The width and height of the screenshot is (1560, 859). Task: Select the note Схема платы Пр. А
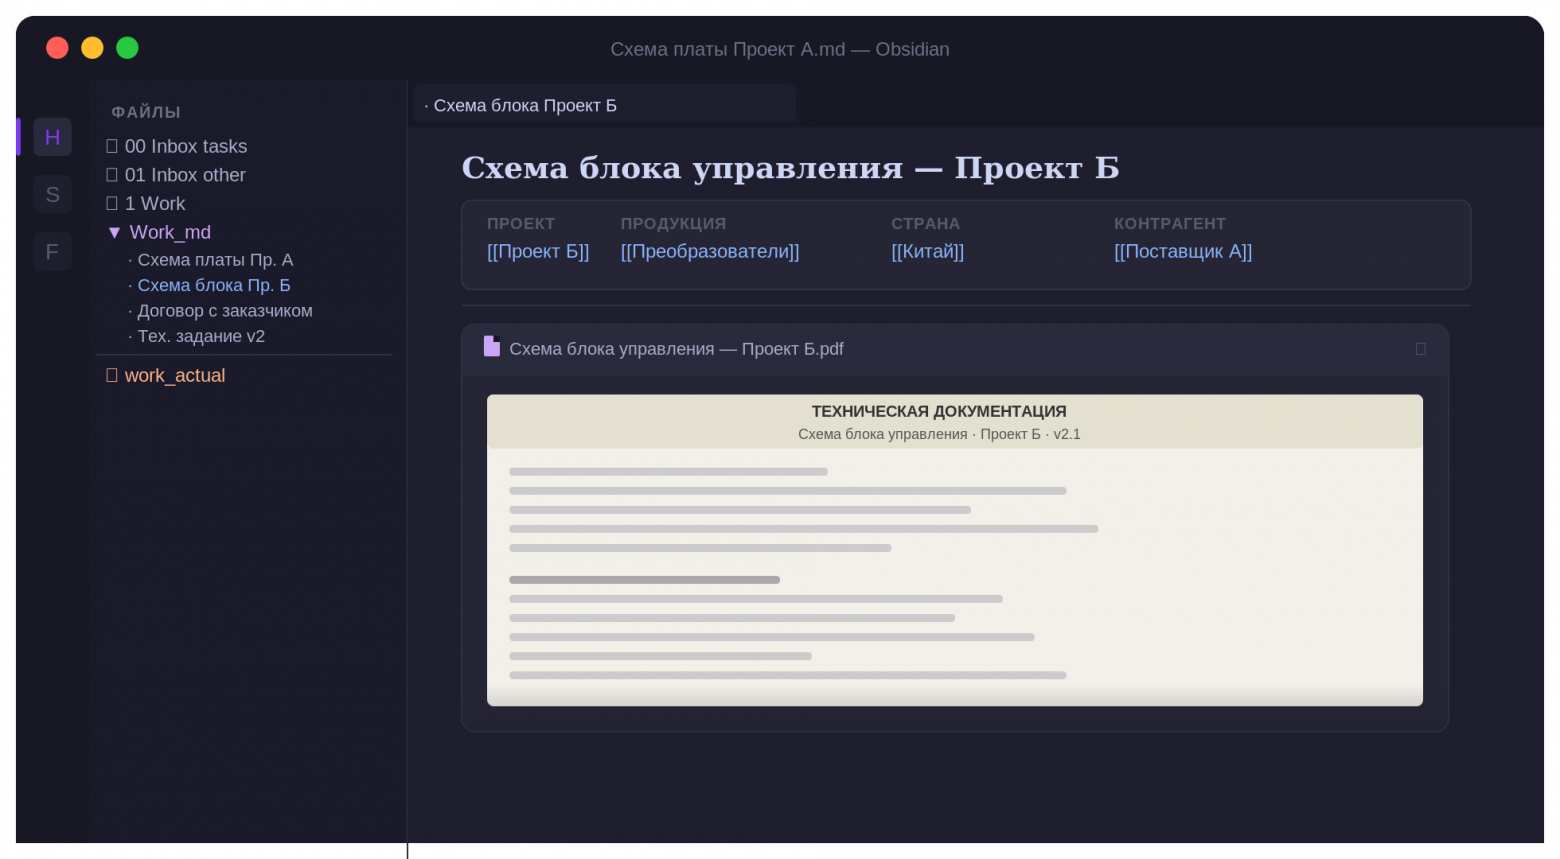coord(215,259)
